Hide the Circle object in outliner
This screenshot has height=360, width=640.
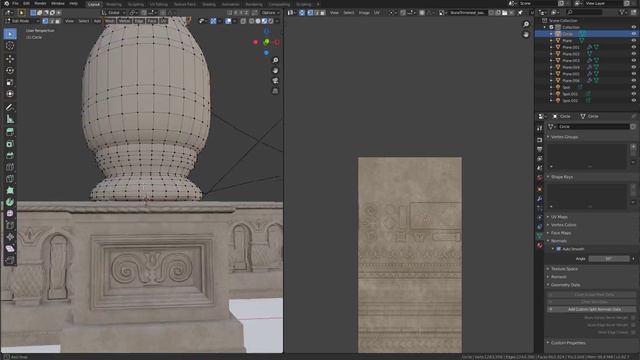pyautogui.click(x=634, y=34)
